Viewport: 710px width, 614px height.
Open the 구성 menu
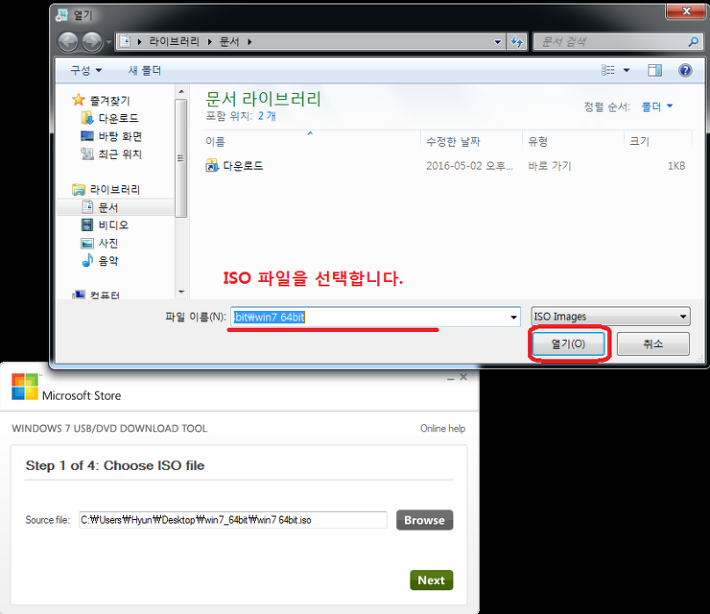pos(86,70)
